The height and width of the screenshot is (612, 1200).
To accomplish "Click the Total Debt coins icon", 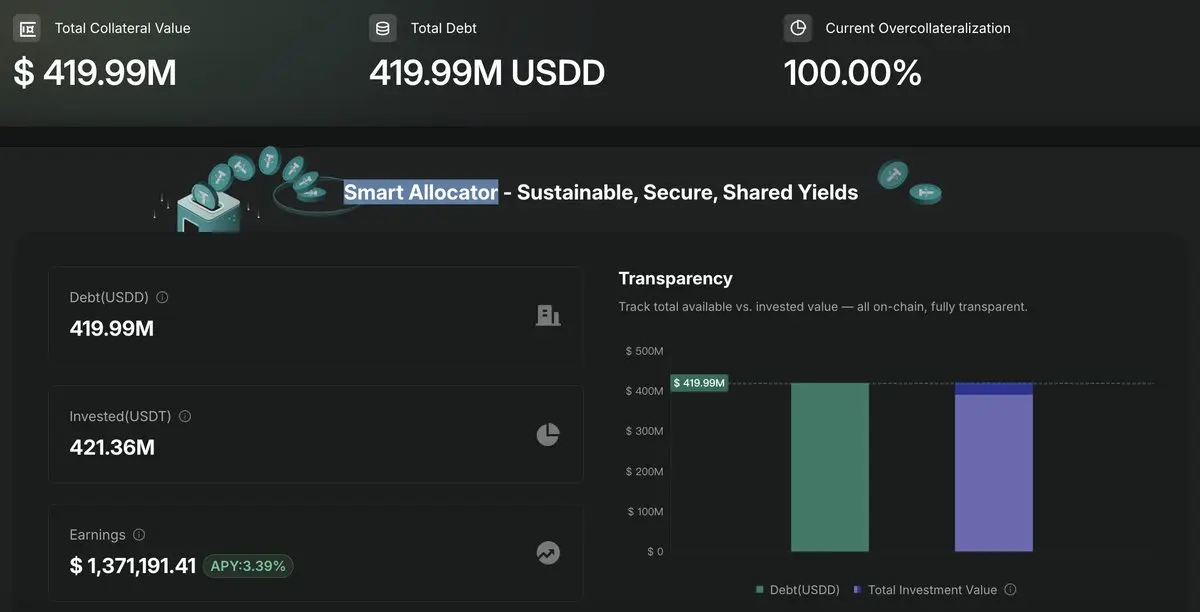I will 383,28.
